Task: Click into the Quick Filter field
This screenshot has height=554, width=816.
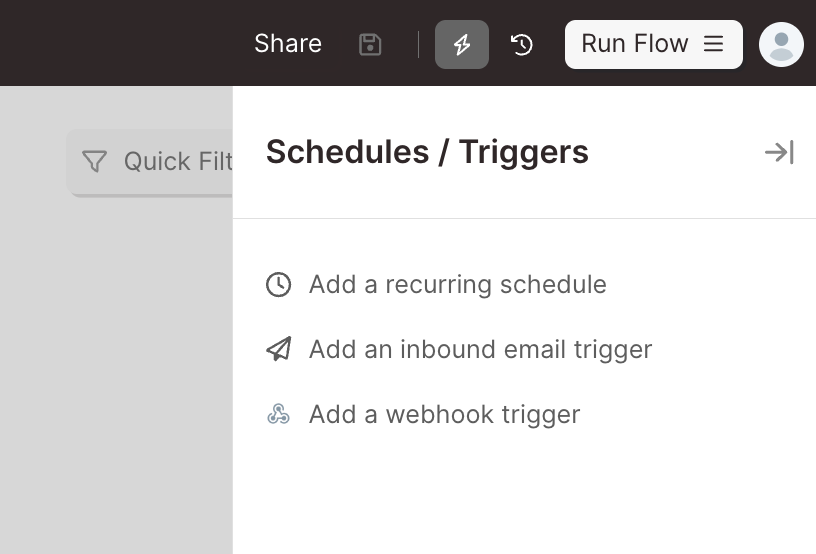Action: click(150, 162)
